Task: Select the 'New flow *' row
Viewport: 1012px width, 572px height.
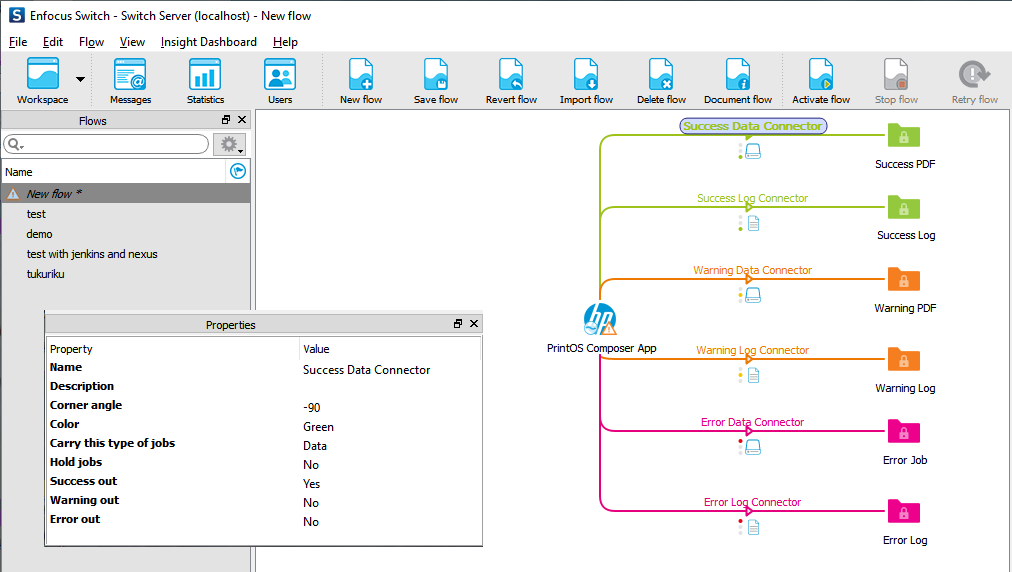Action: (x=126, y=194)
